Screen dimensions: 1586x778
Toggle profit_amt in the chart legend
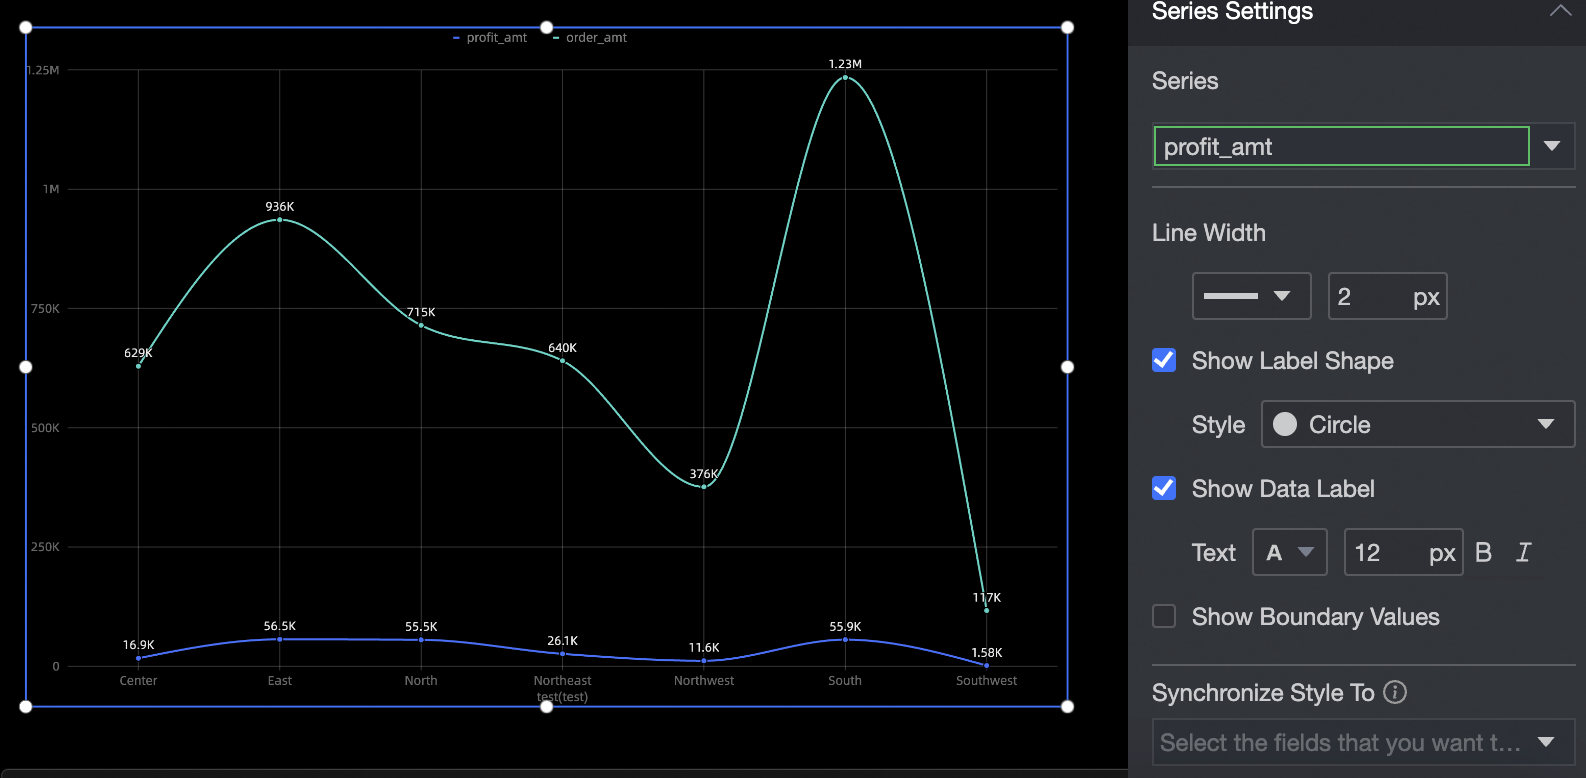click(490, 38)
